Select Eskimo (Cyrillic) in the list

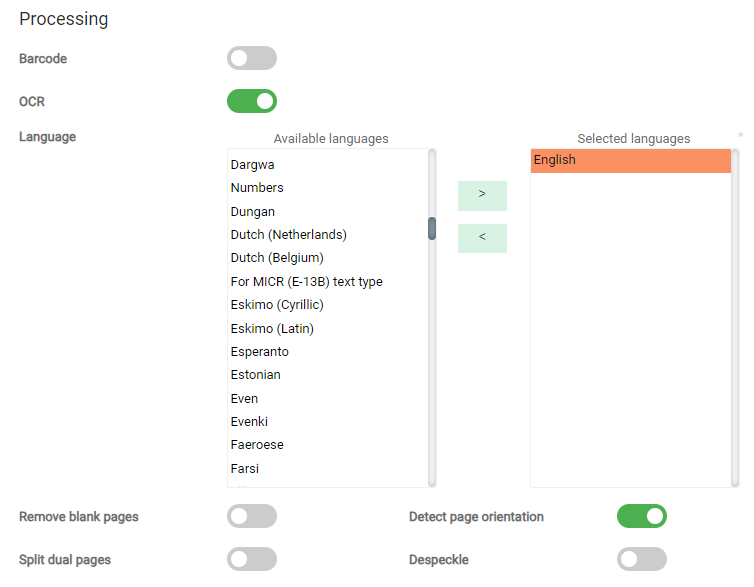click(x=277, y=305)
